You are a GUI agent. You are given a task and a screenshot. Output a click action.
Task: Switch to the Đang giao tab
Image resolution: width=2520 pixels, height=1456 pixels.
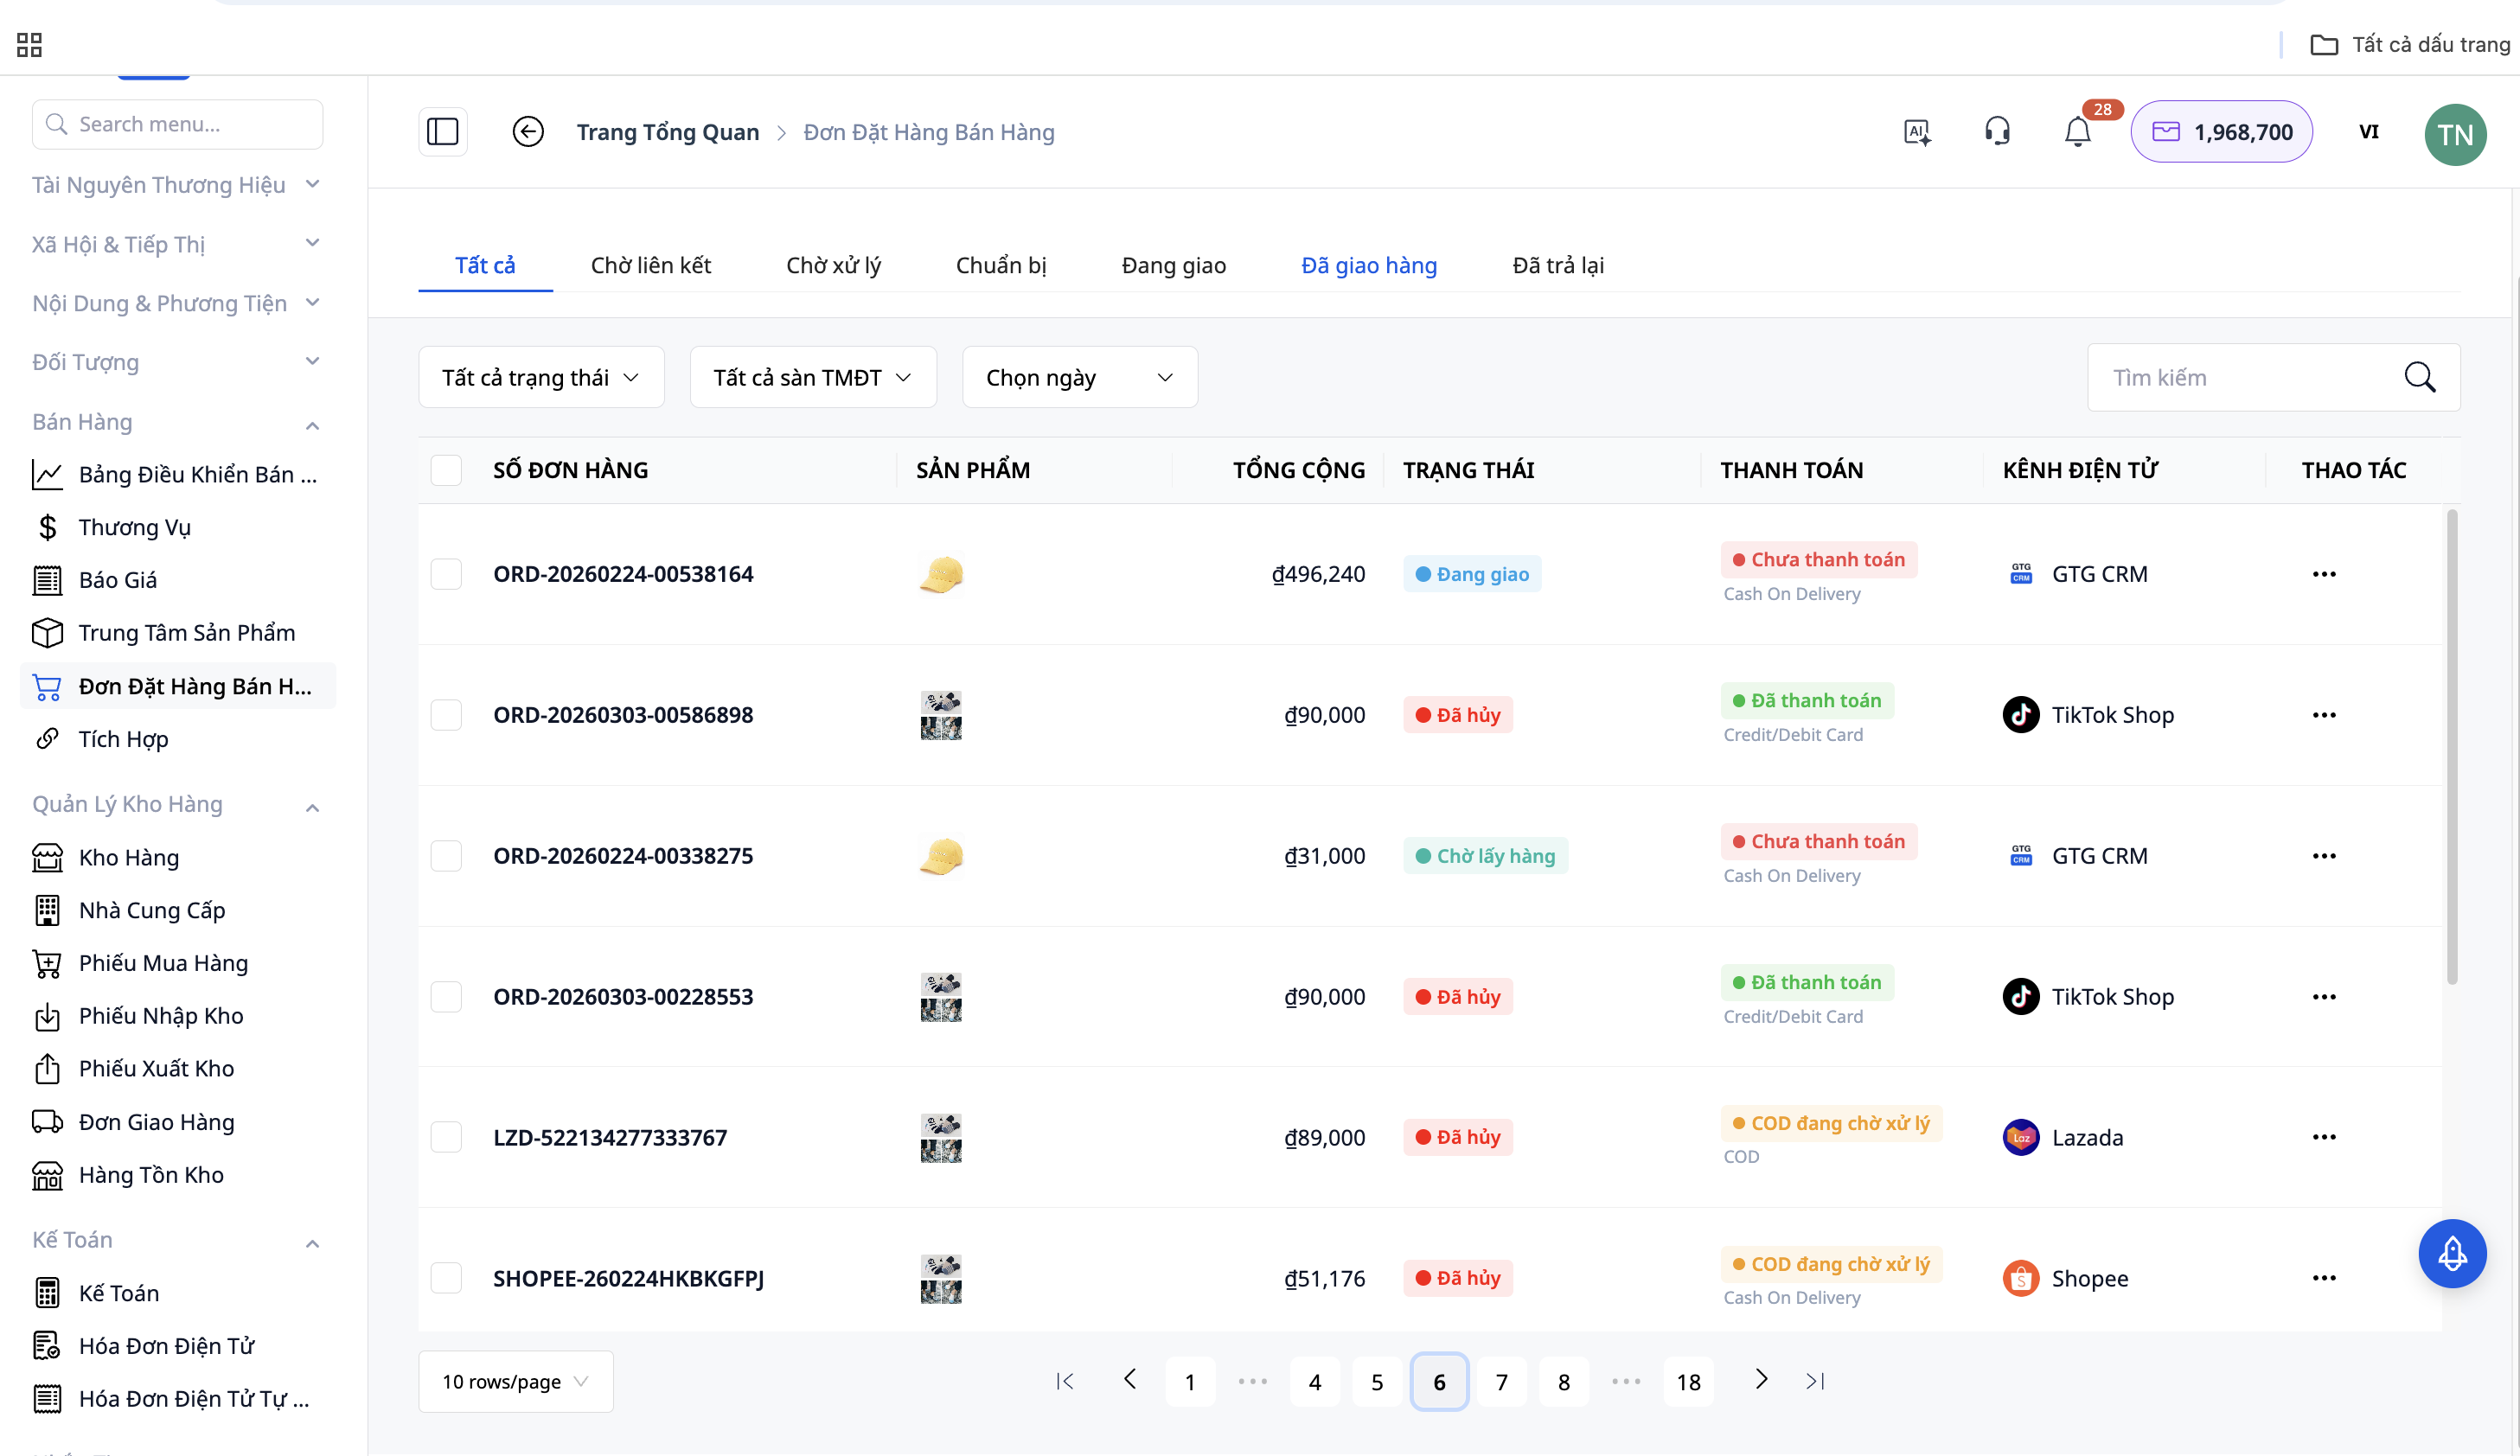(x=1173, y=265)
